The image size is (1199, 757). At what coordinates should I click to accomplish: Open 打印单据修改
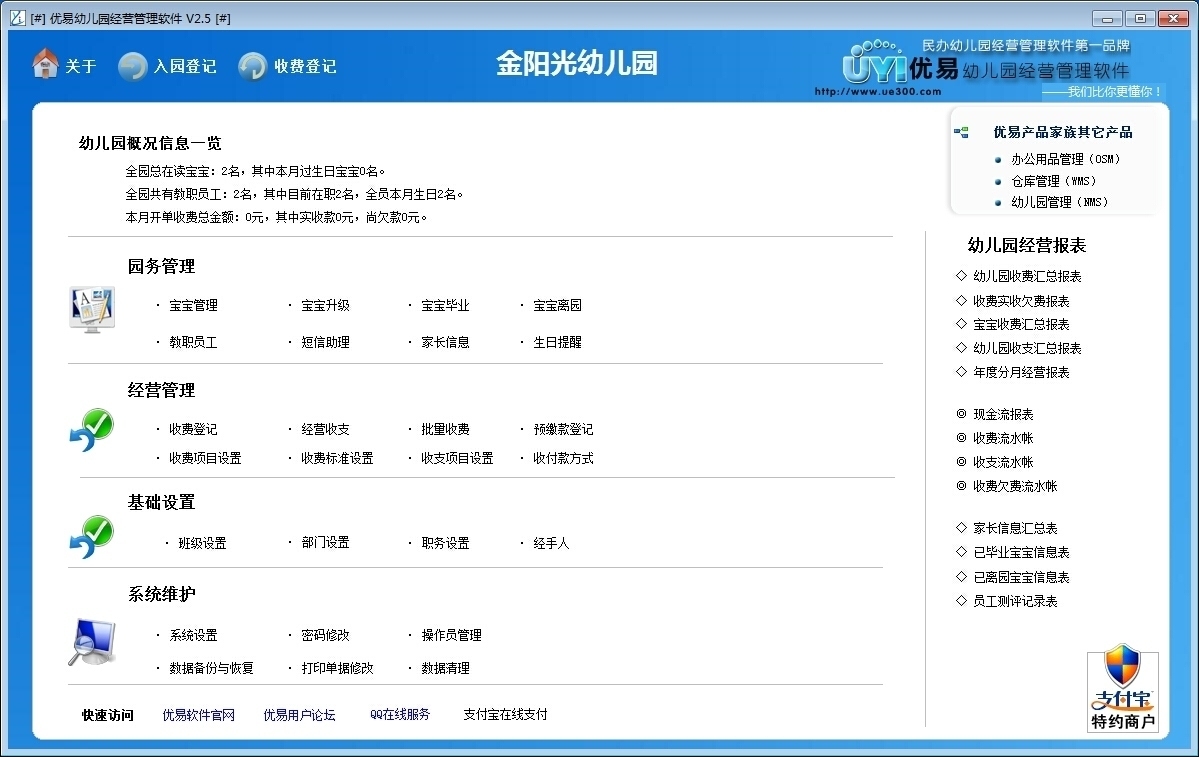click(337, 668)
